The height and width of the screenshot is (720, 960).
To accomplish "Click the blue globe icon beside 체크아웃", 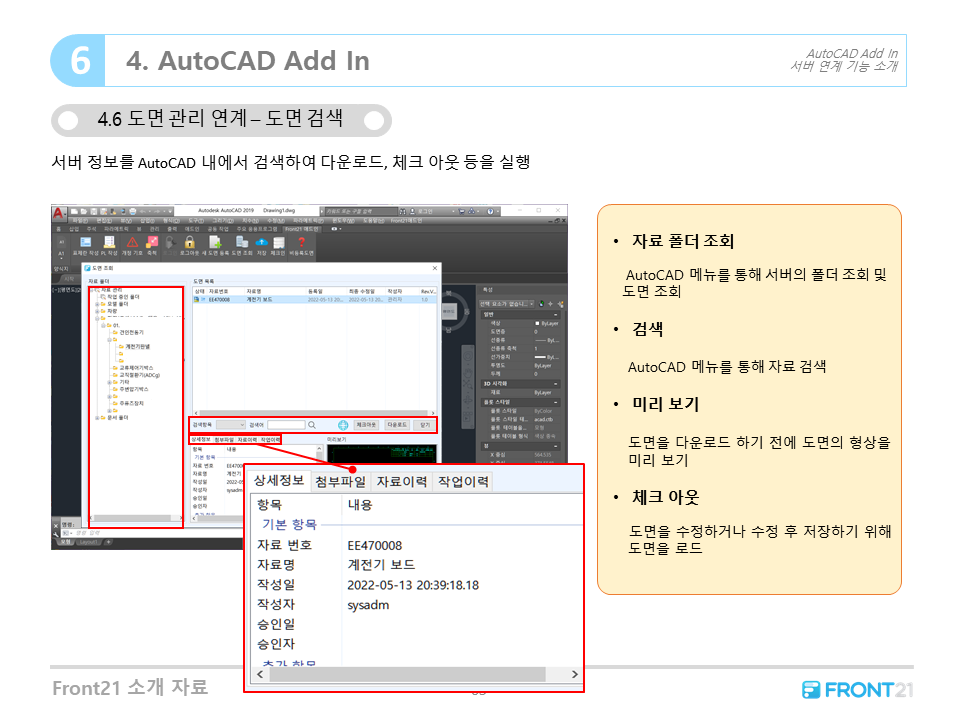I will click(x=343, y=425).
